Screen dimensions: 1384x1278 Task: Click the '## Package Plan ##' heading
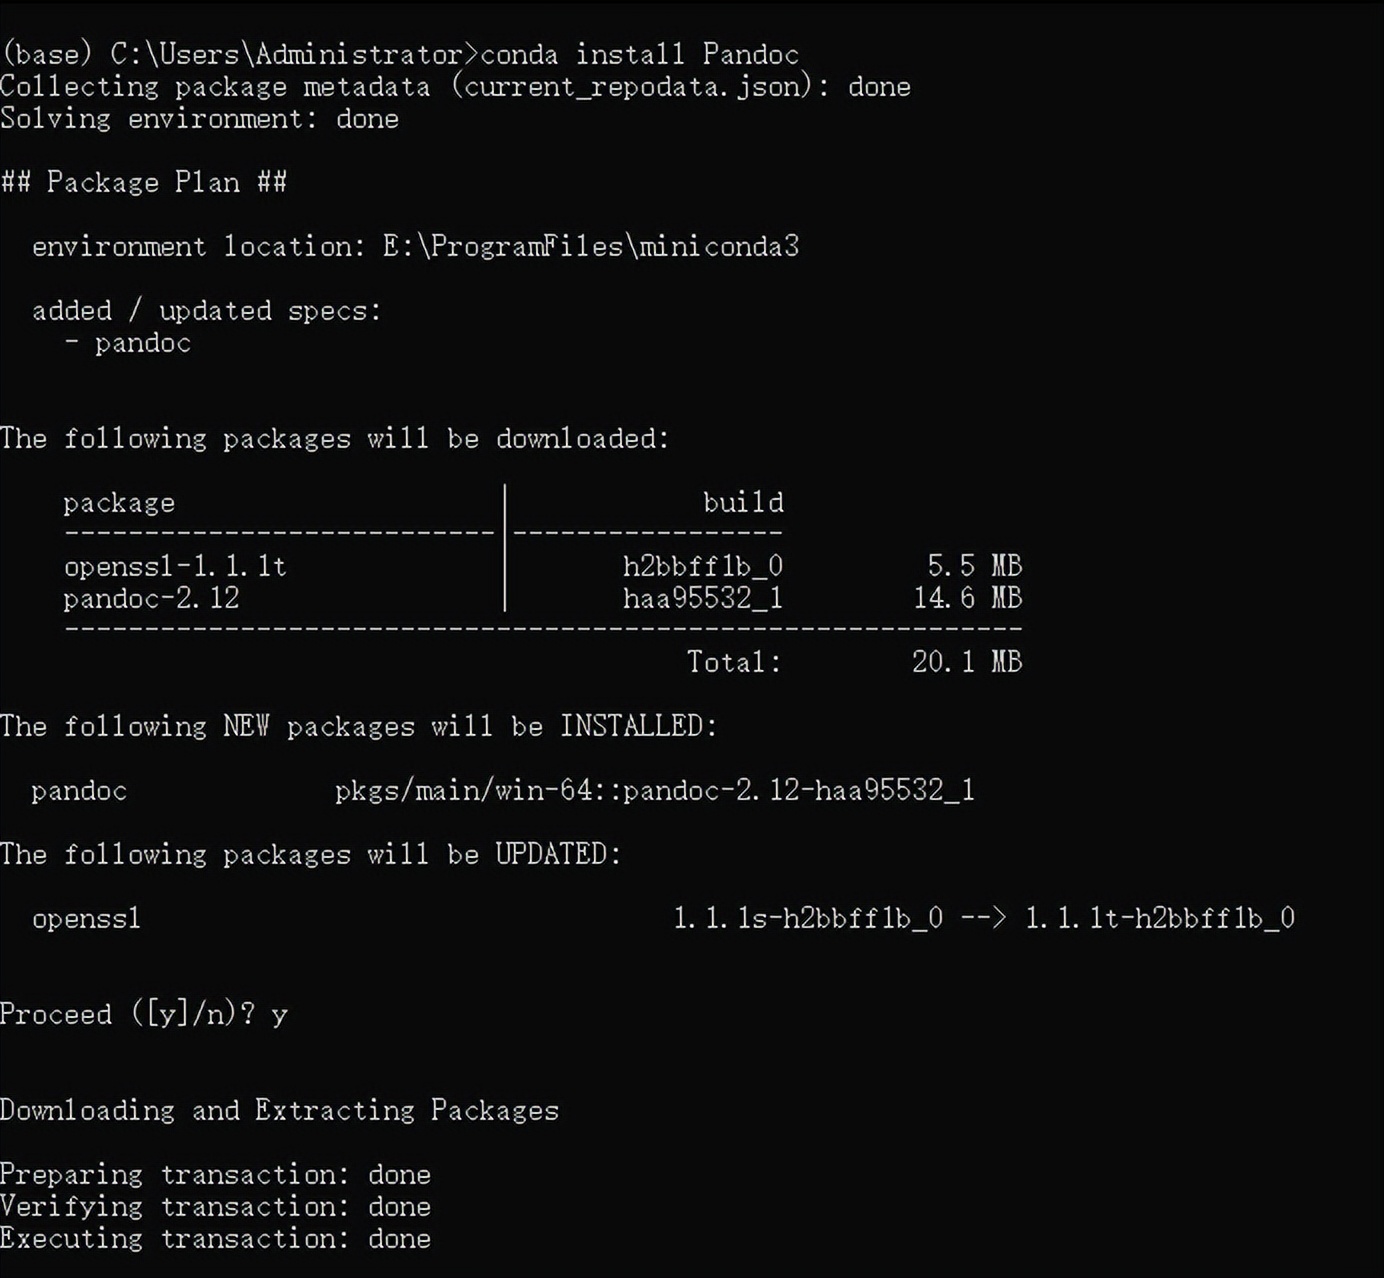[144, 183]
